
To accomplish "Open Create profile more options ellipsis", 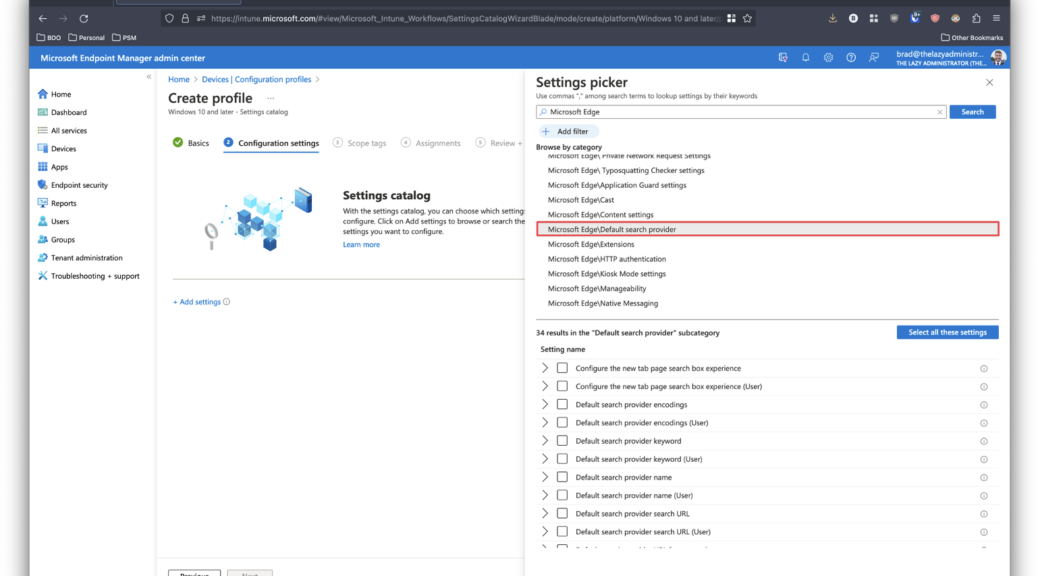I will point(271,98).
